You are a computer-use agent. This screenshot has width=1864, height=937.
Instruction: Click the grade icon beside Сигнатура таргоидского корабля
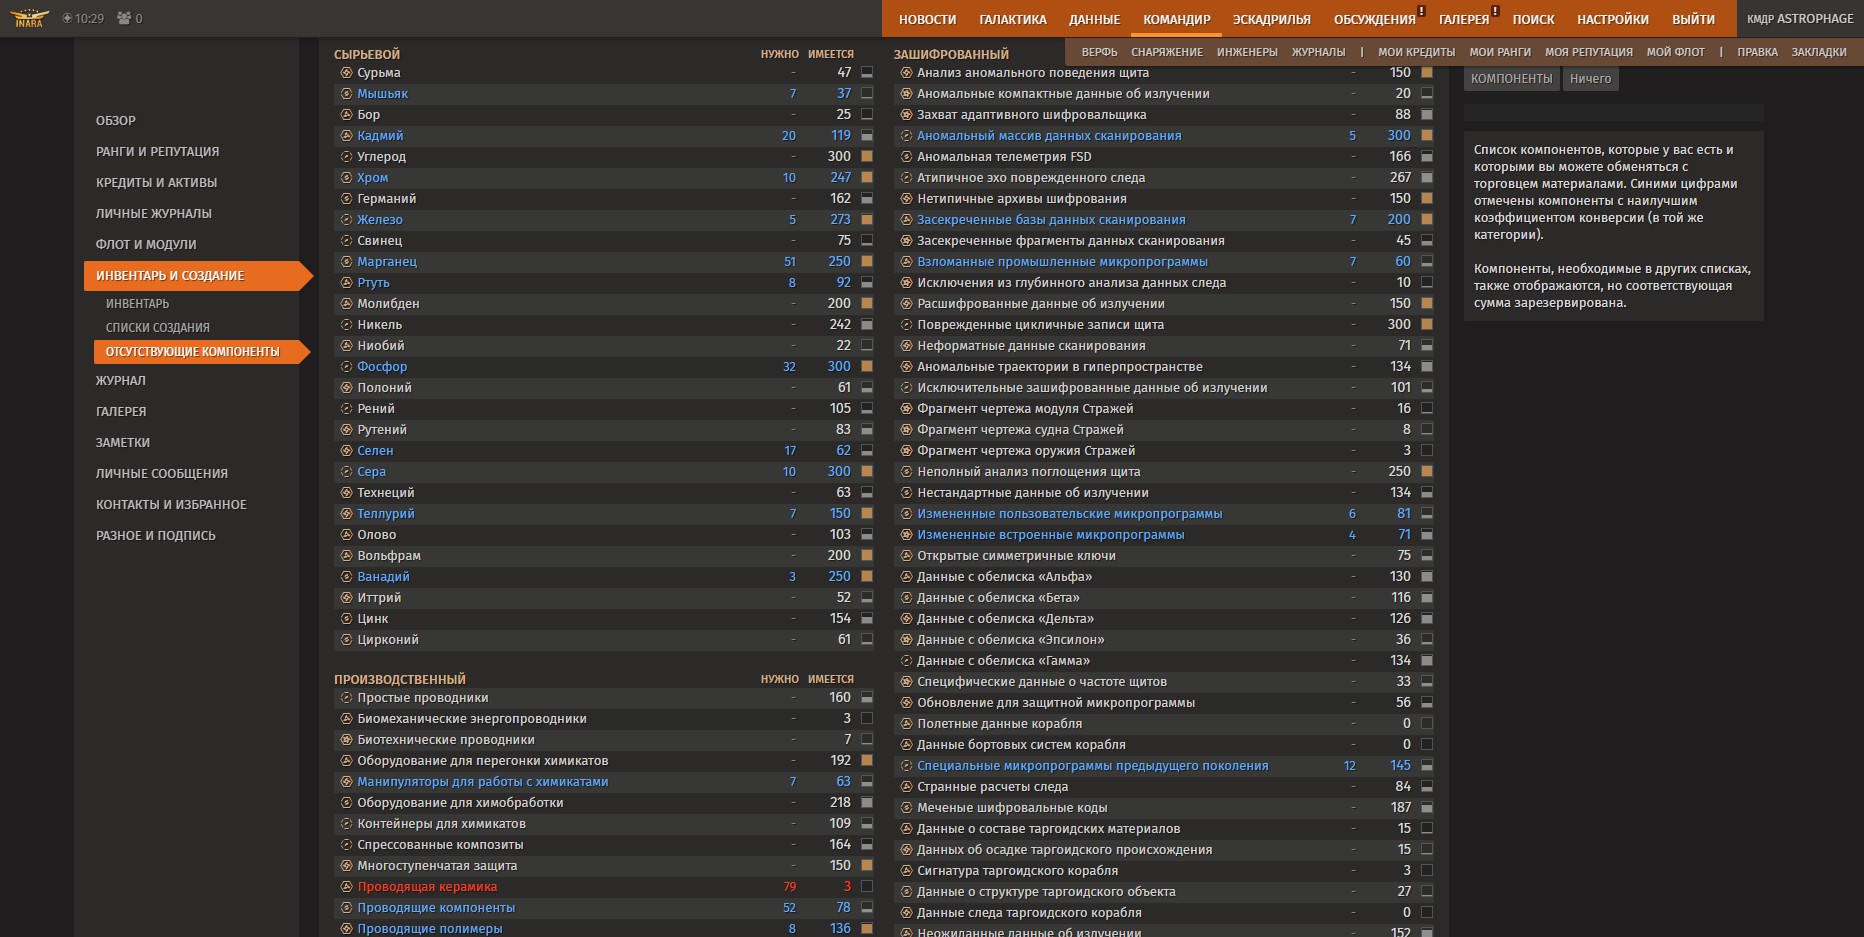coord(906,871)
